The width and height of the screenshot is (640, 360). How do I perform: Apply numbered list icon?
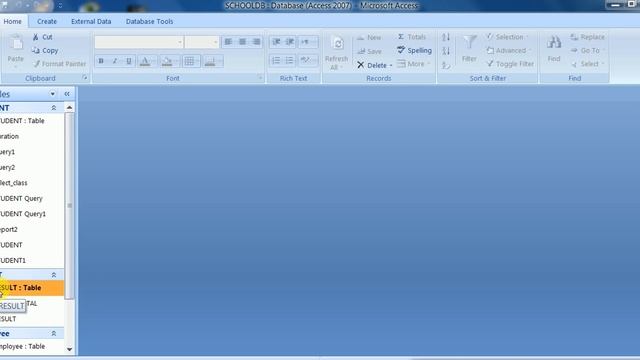coord(276,60)
